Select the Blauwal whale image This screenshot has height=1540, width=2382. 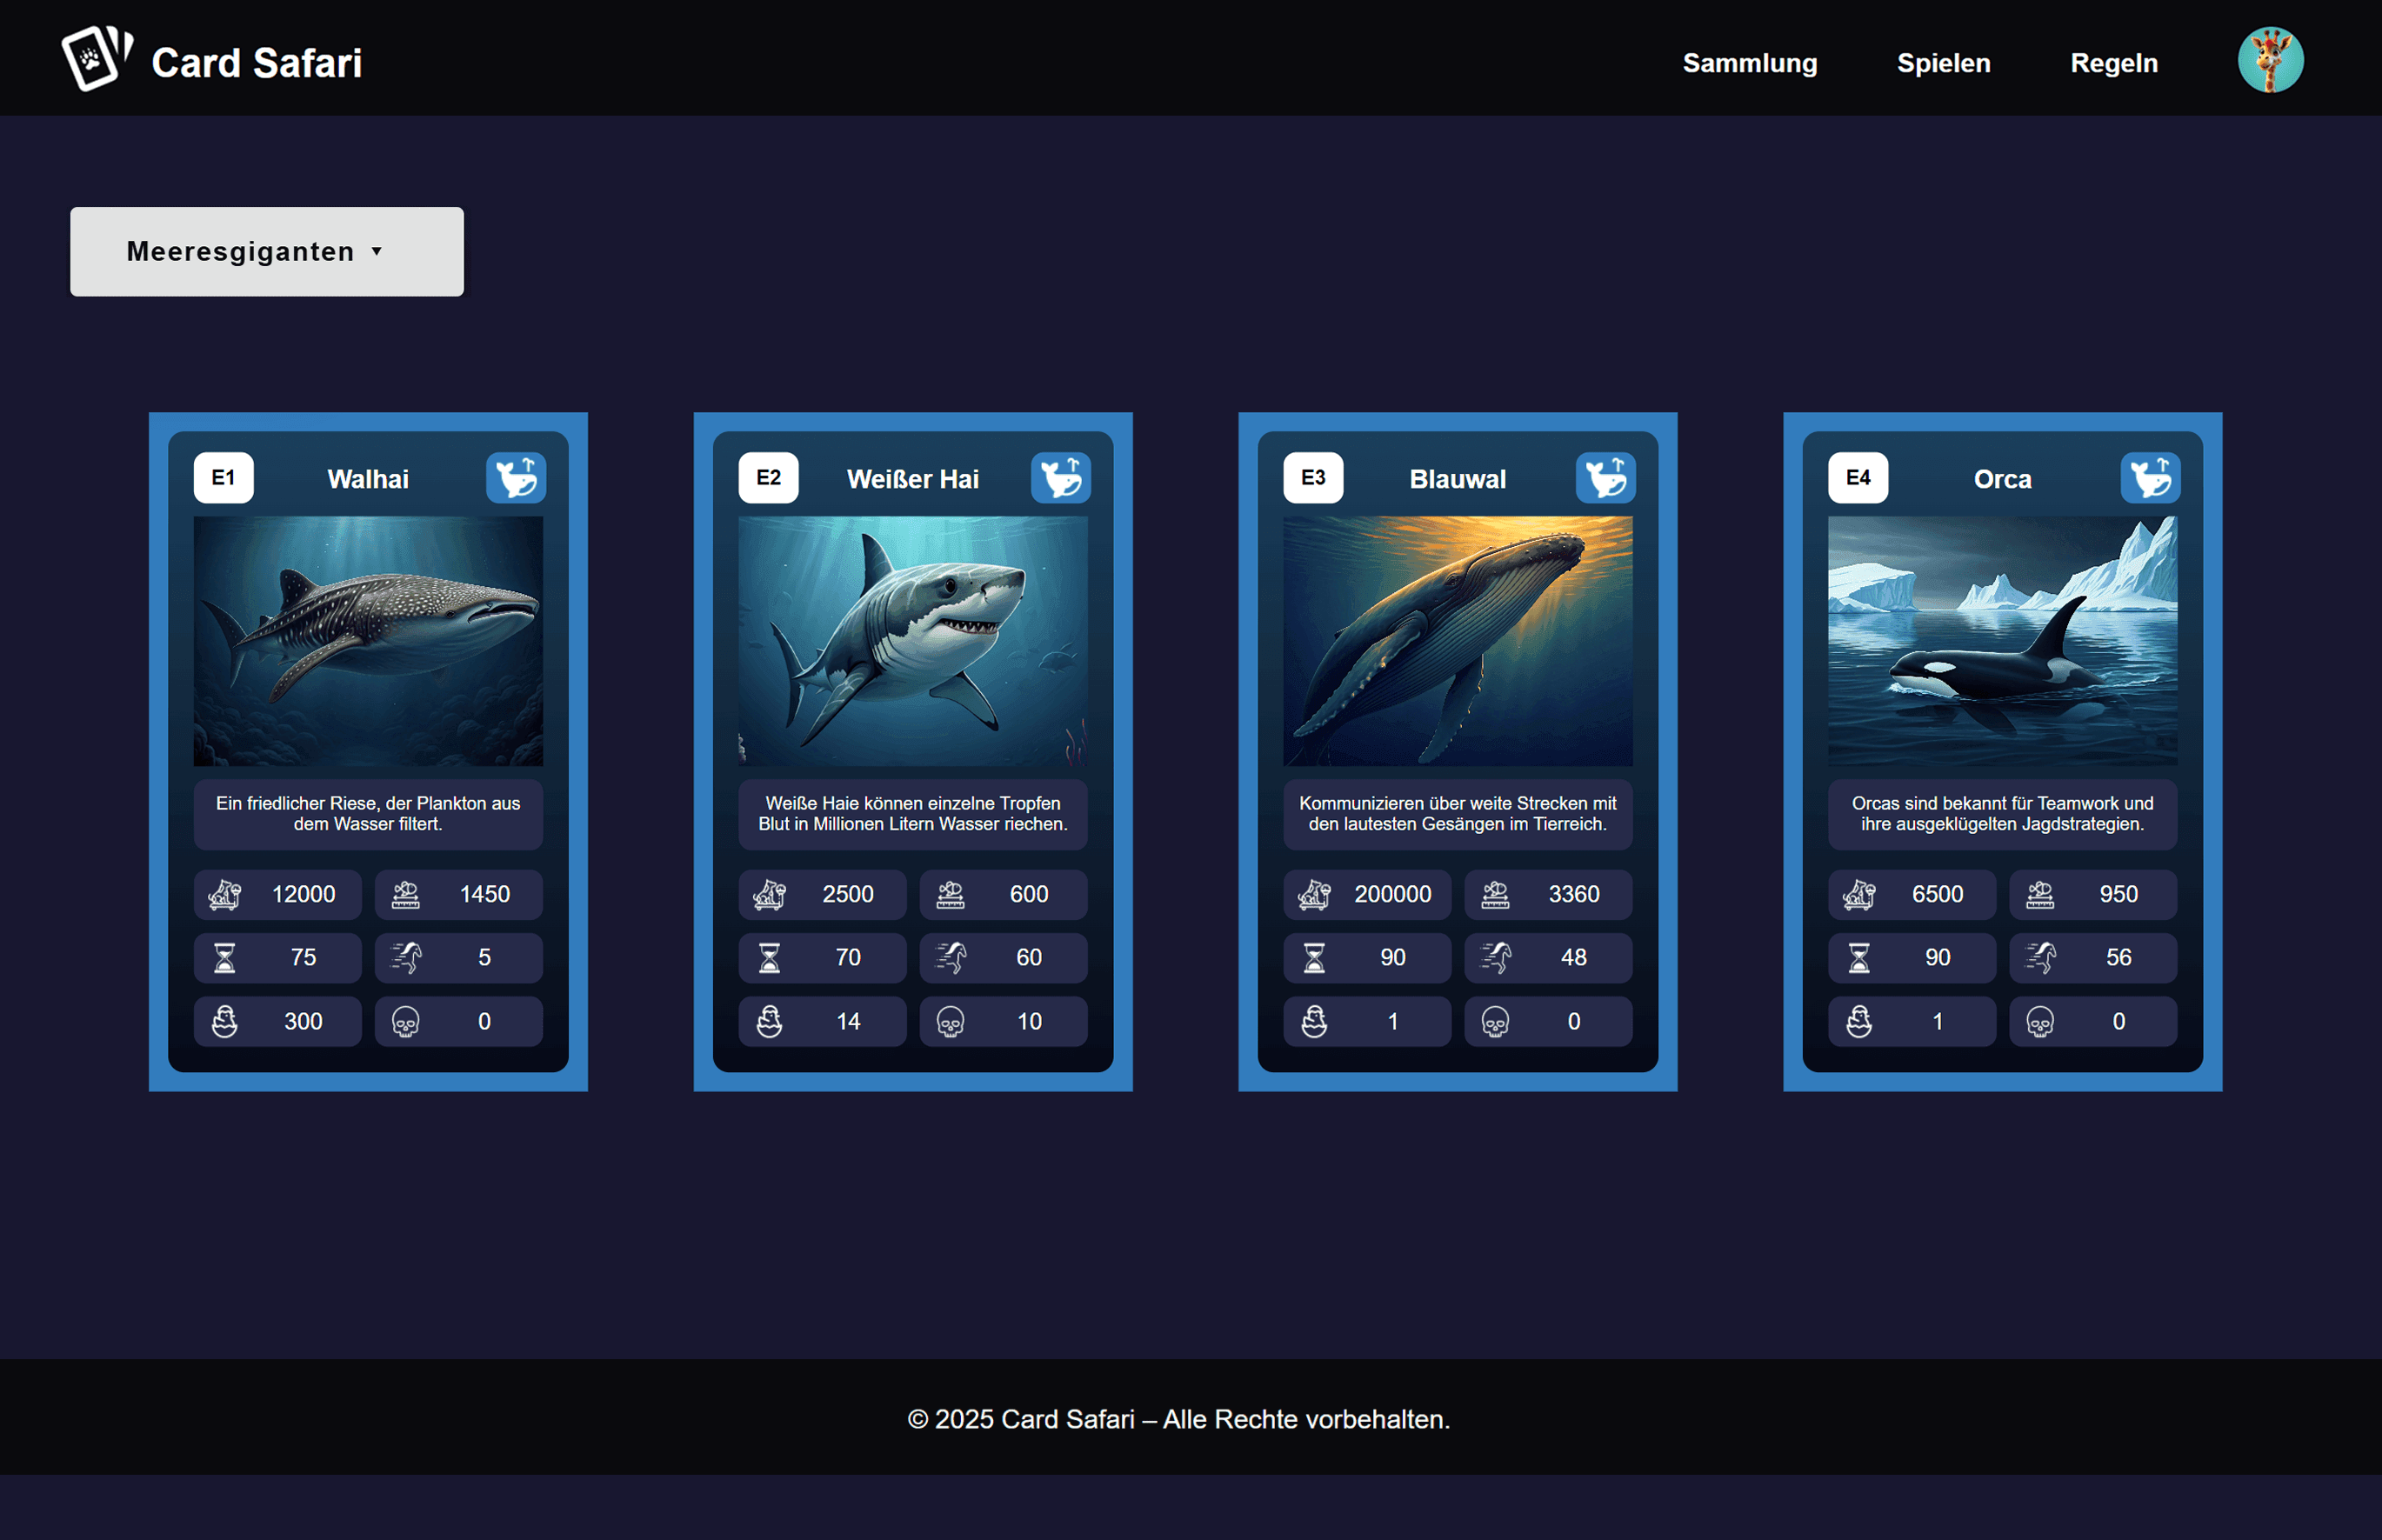pyautogui.click(x=1457, y=641)
